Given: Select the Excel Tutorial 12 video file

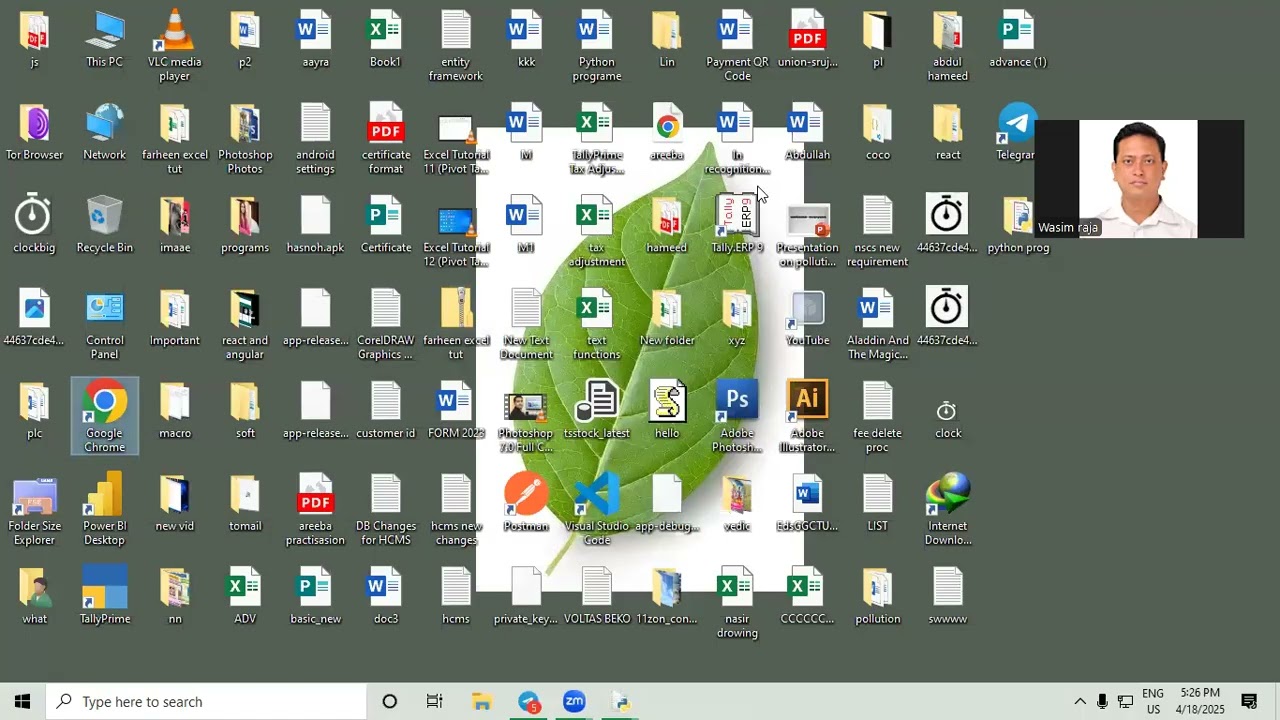Looking at the screenshot, I should [x=456, y=238].
